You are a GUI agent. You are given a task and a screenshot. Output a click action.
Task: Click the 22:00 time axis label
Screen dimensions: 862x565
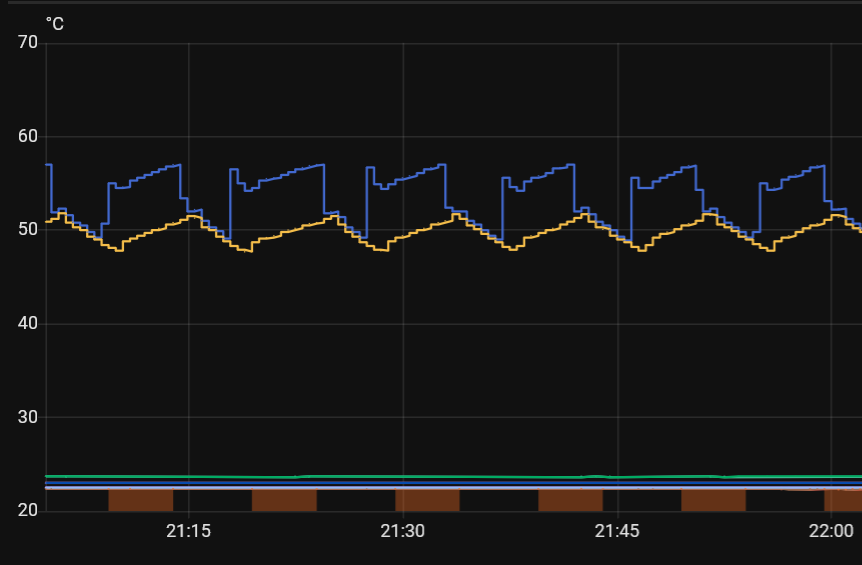832,531
